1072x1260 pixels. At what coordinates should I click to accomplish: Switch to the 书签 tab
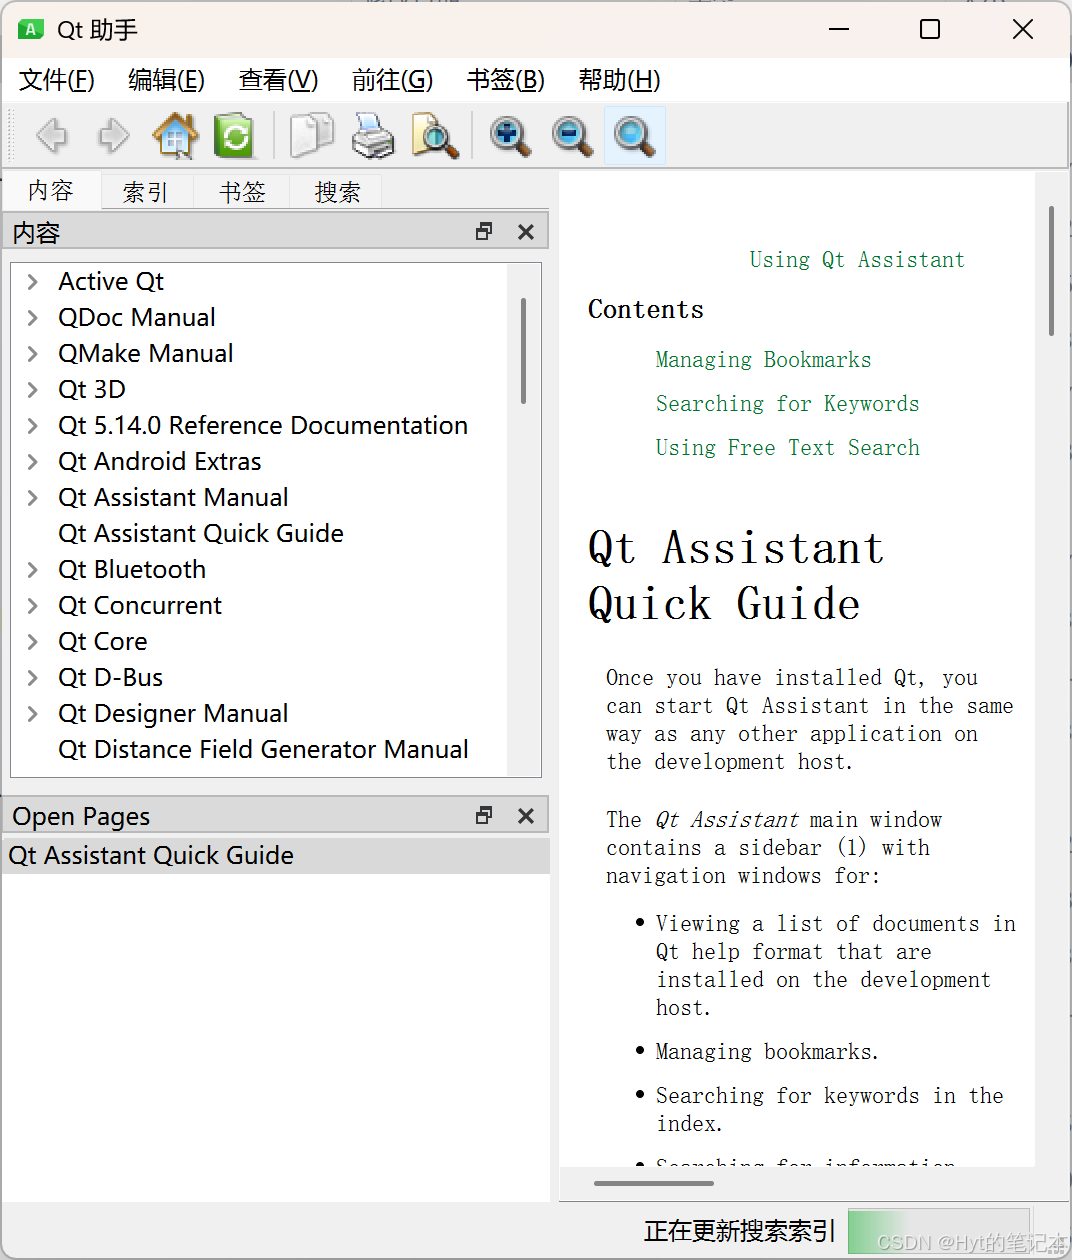point(242,192)
